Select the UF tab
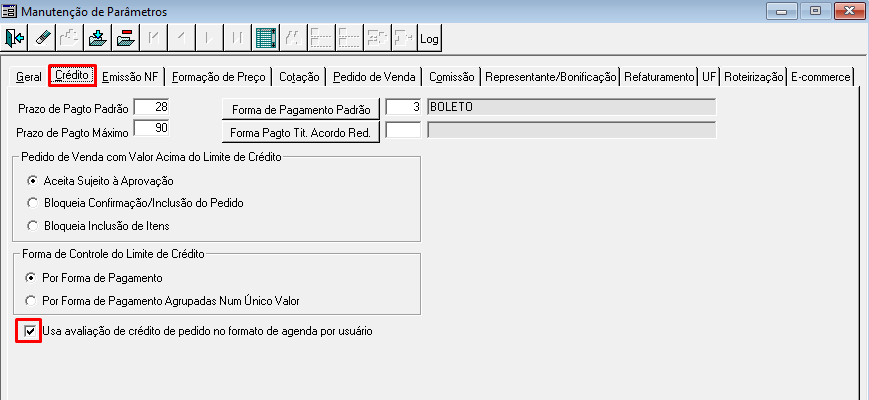This screenshot has height=400, width=869. (709, 77)
